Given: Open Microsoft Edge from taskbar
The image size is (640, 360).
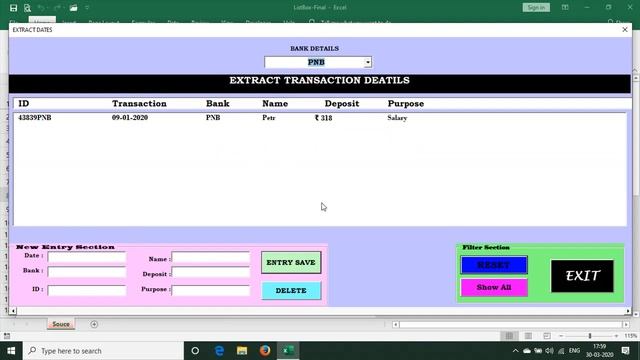Looking at the screenshot, I should [x=219, y=351].
